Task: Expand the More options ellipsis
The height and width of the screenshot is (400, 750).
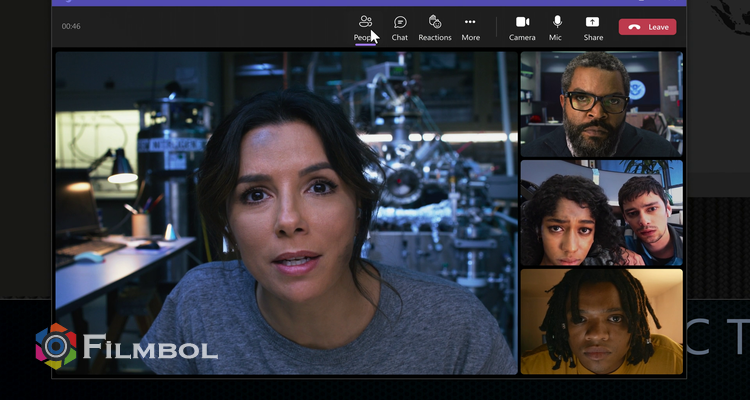Action: click(470, 22)
